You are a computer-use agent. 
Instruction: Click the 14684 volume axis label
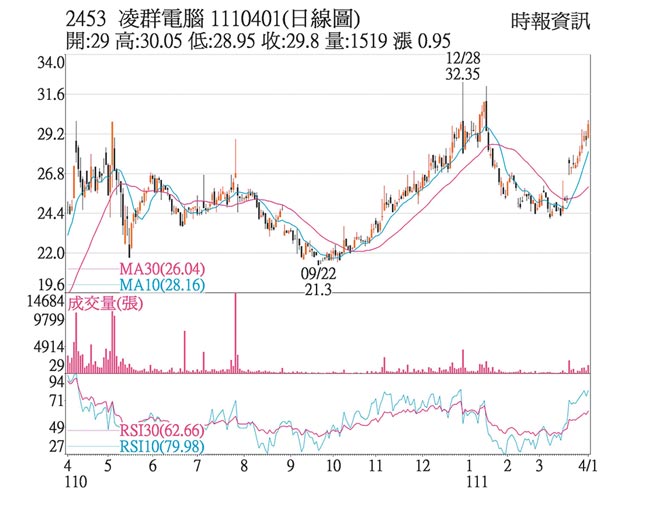pyautogui.click(x=45, y=301)
